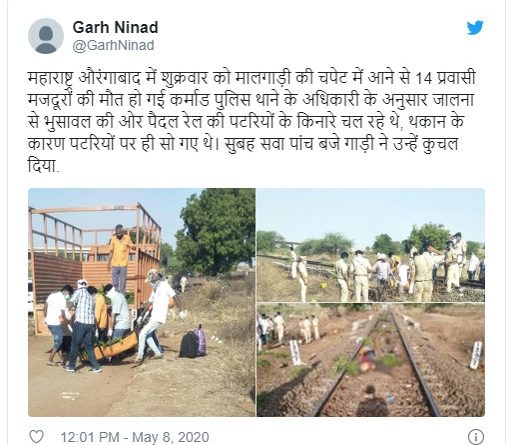Click the last word दिया. of the tweet
Viewport: 511px width, 445px height.
point(43,165)
